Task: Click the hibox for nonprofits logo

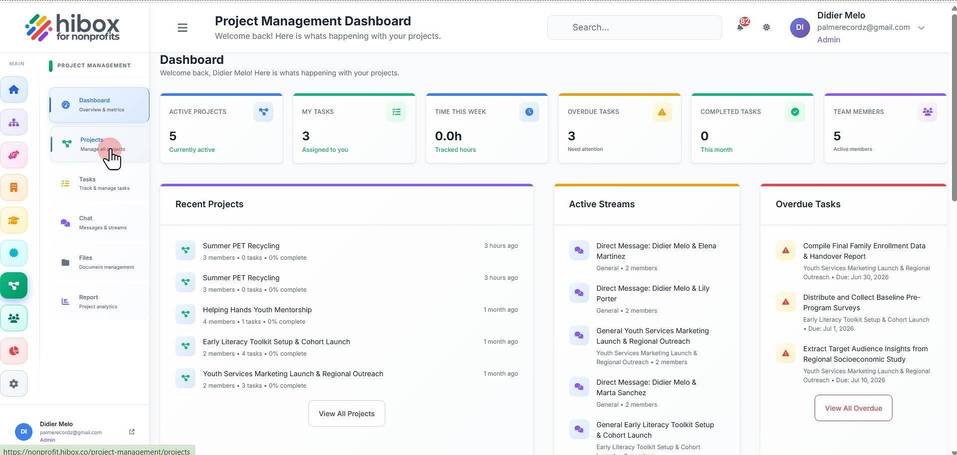Action: 73,27
